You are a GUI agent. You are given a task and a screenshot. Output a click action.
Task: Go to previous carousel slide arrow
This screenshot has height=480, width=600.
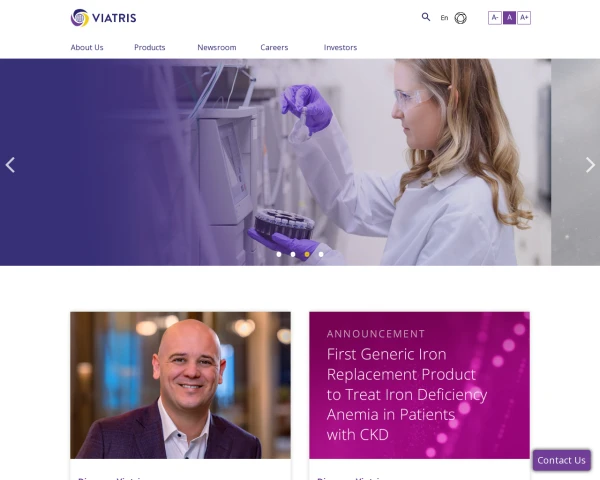[x=10, y=165]
